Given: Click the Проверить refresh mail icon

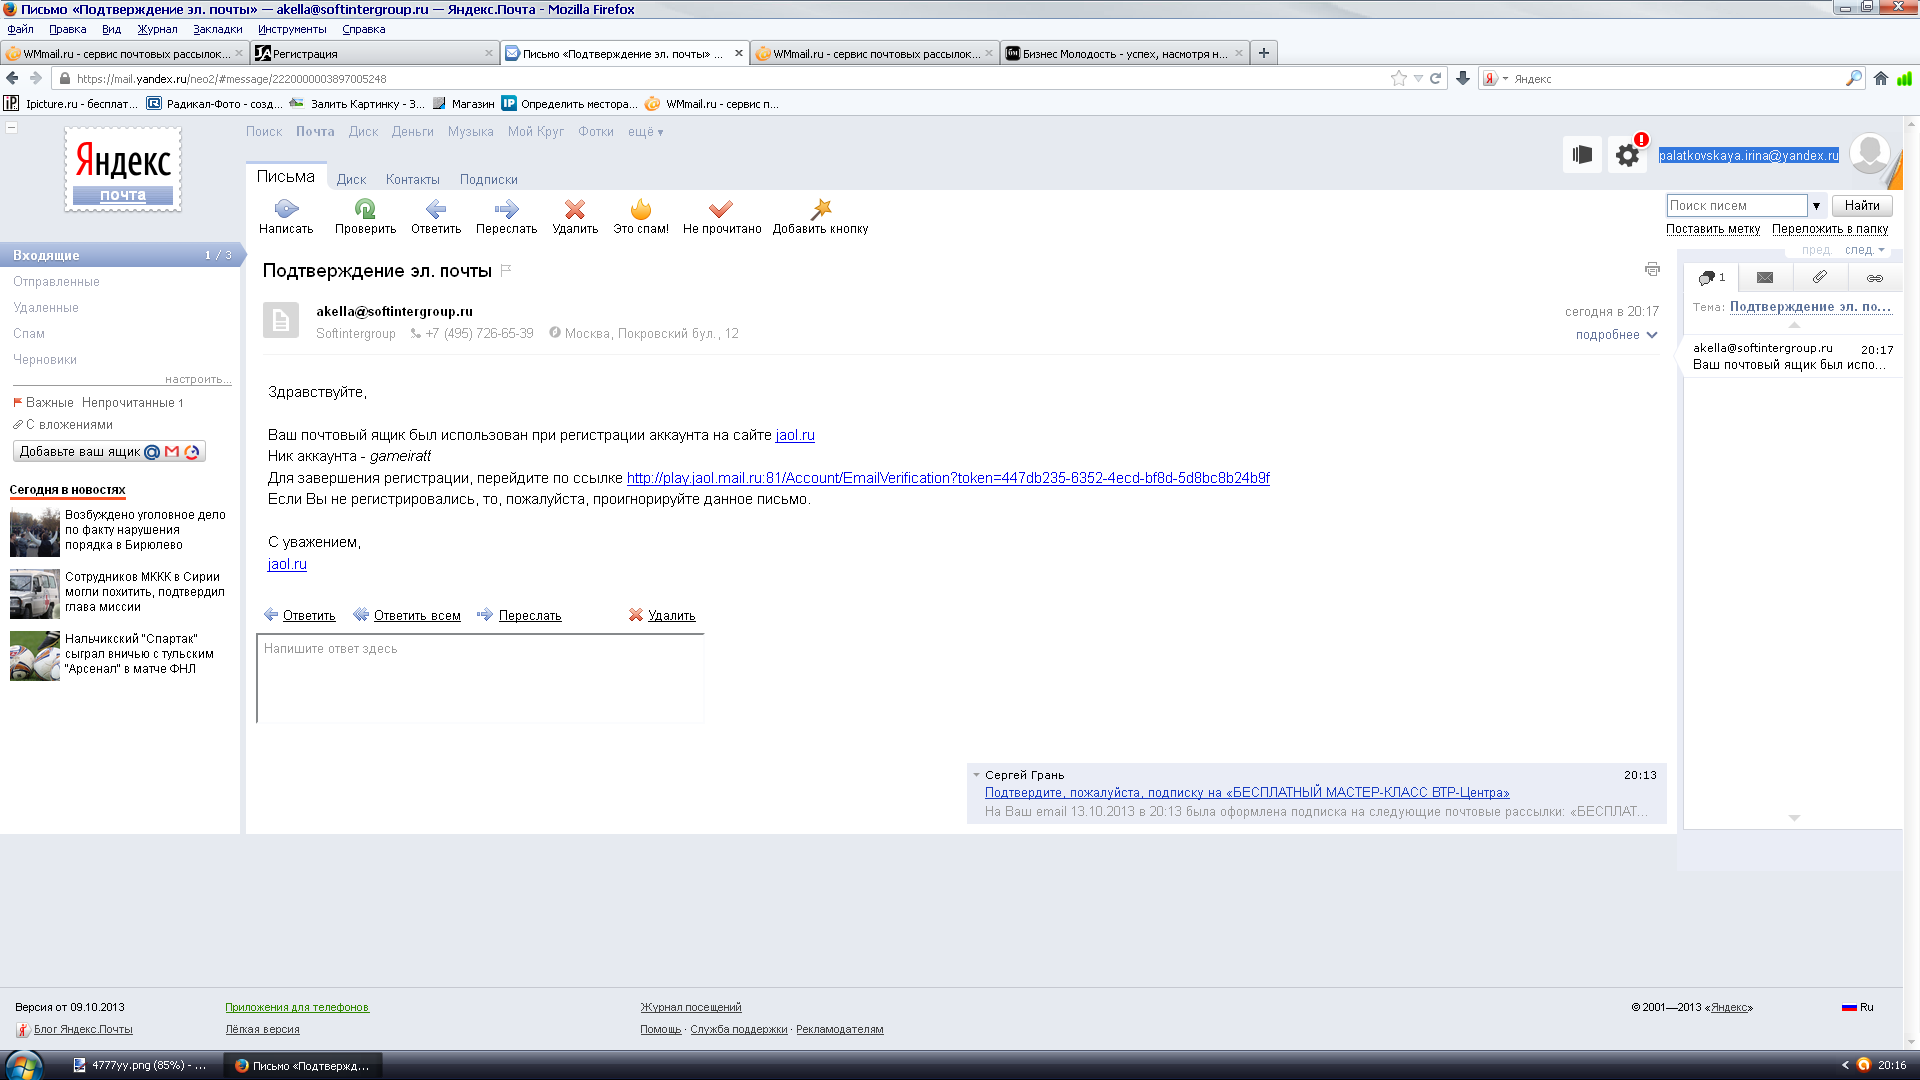Looking at the screenshot, I should tap(365, 209).
